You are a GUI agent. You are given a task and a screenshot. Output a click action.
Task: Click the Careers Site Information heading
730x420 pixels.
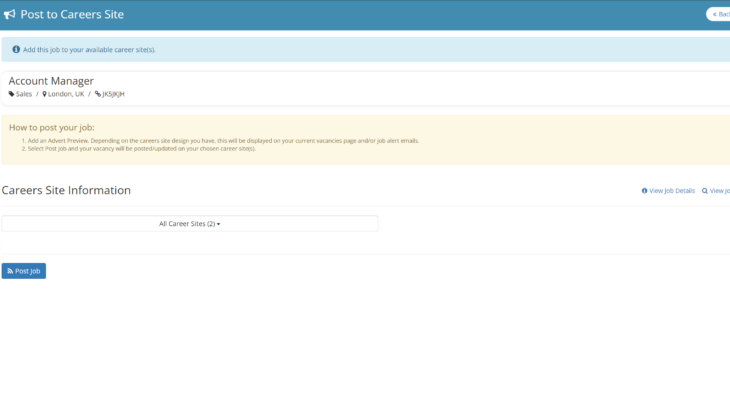pyautogui.click(x=66, y=190)
